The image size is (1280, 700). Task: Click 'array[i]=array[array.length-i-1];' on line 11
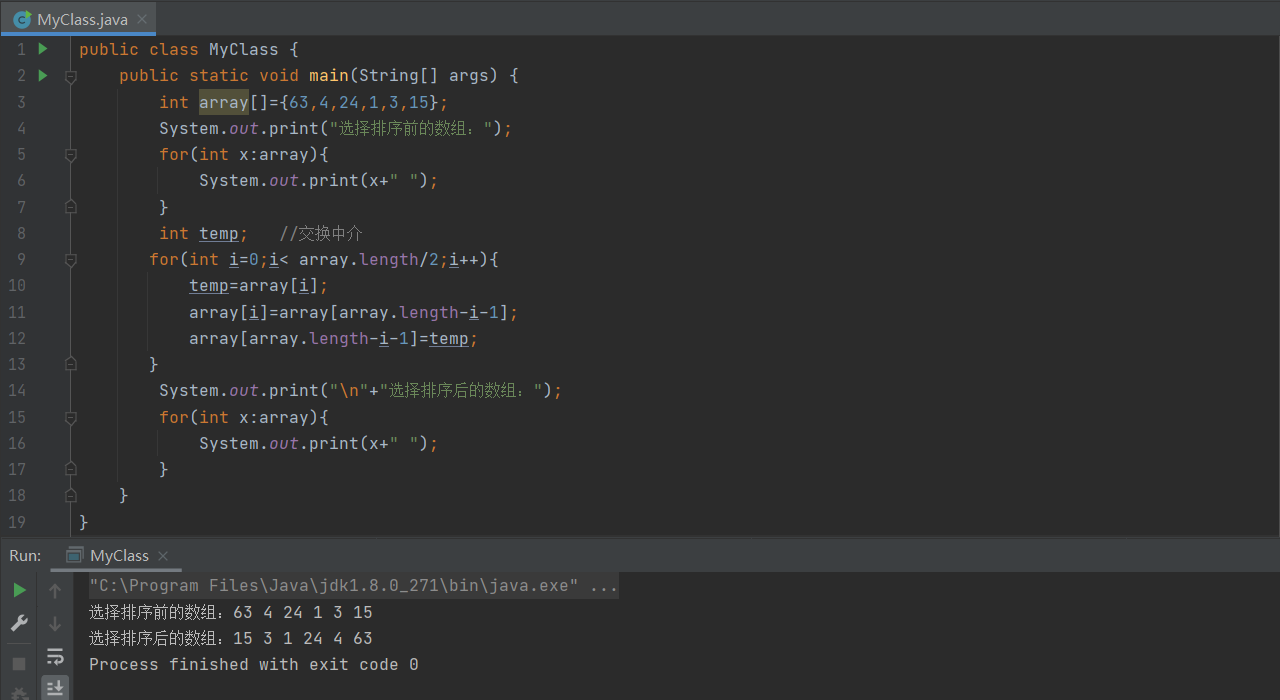[x=354, y=312]
